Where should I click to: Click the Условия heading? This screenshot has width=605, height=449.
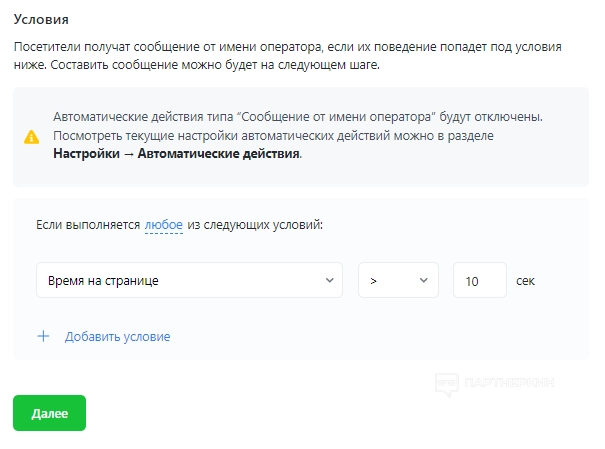[40, 19]
